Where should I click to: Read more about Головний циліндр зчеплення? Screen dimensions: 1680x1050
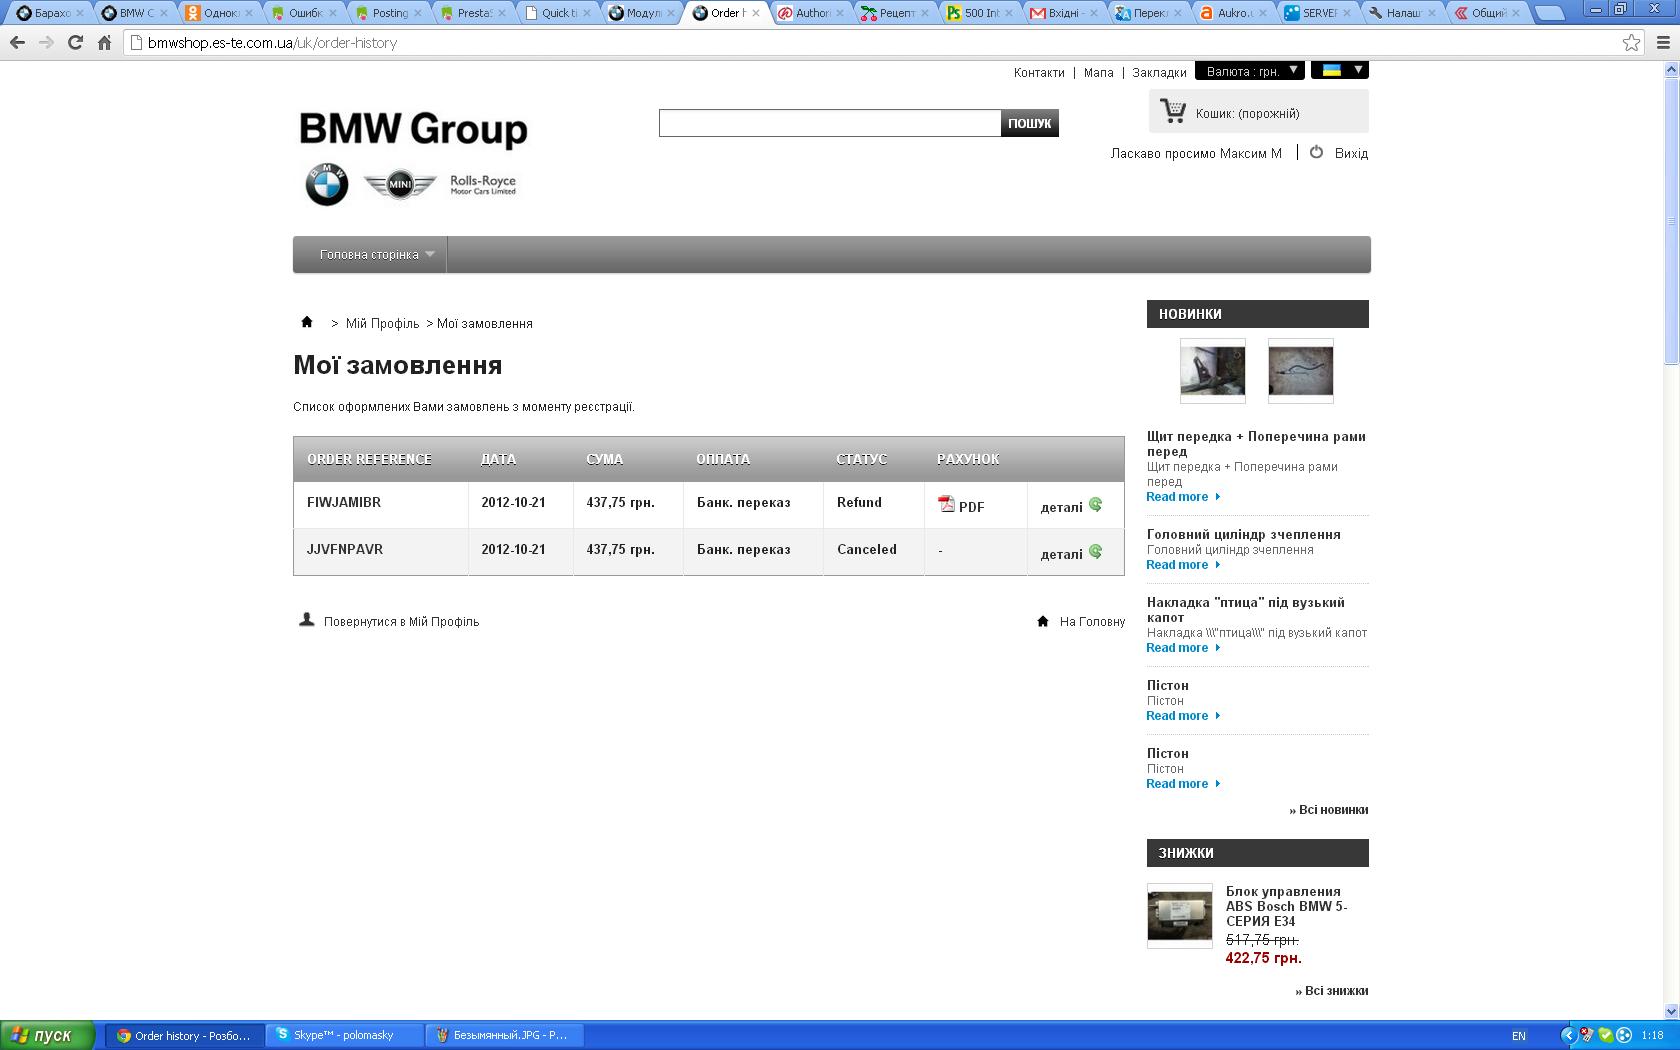coord(1183,565)
